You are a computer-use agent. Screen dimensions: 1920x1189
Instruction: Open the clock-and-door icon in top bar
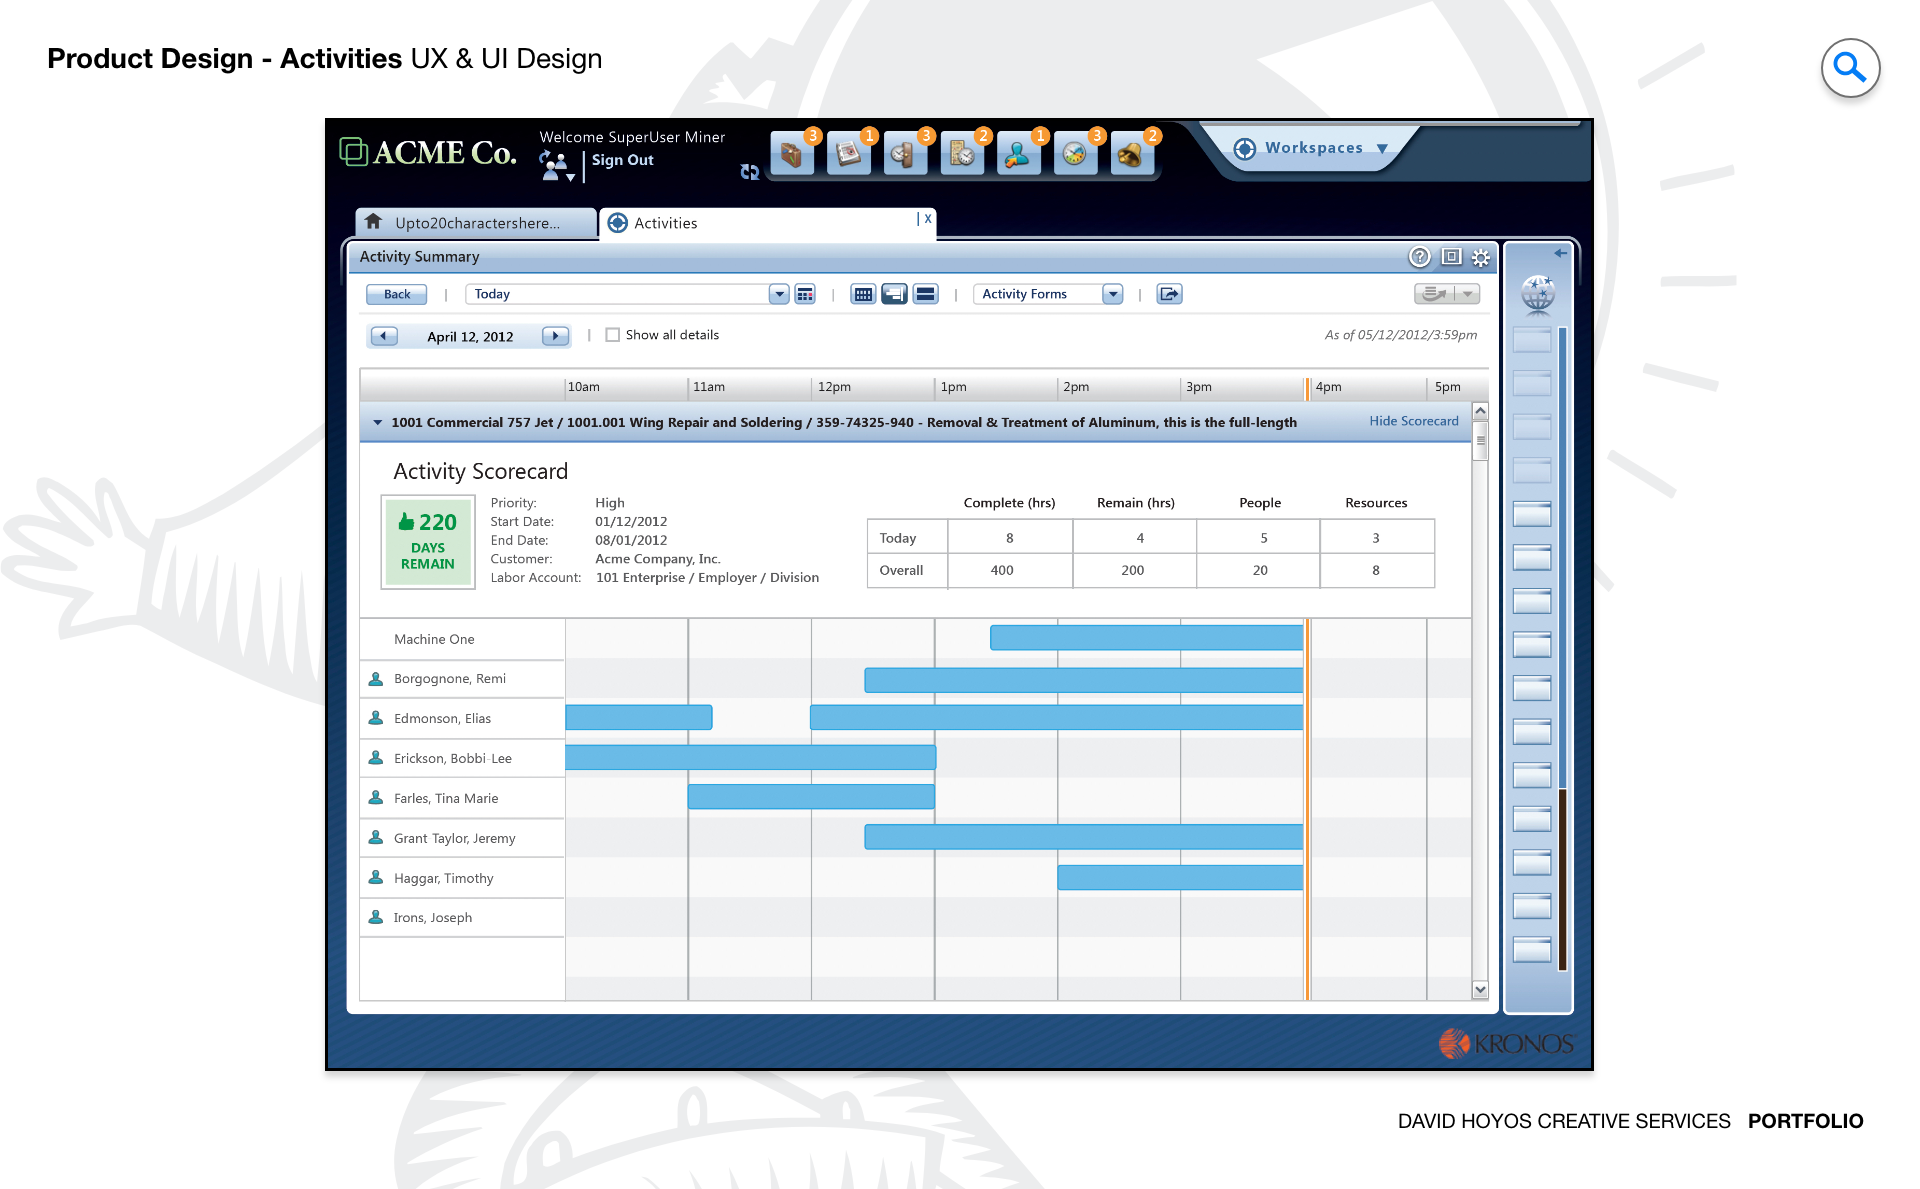click(x=906, y=155)
